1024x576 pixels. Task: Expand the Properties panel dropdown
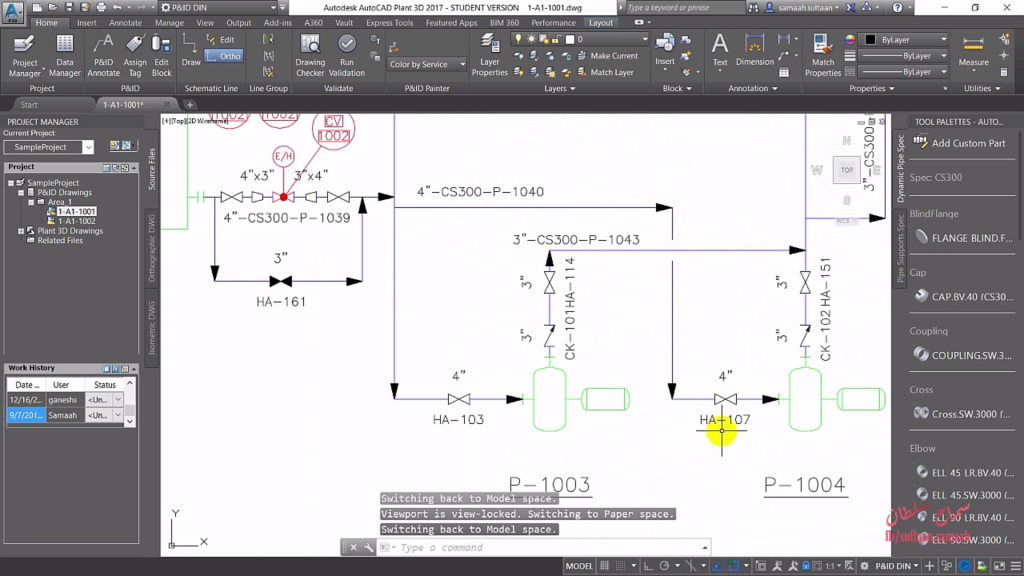pos(872,88)
